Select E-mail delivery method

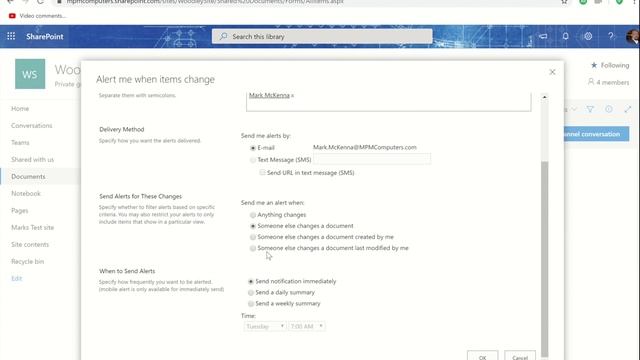[x=253, y=148]
